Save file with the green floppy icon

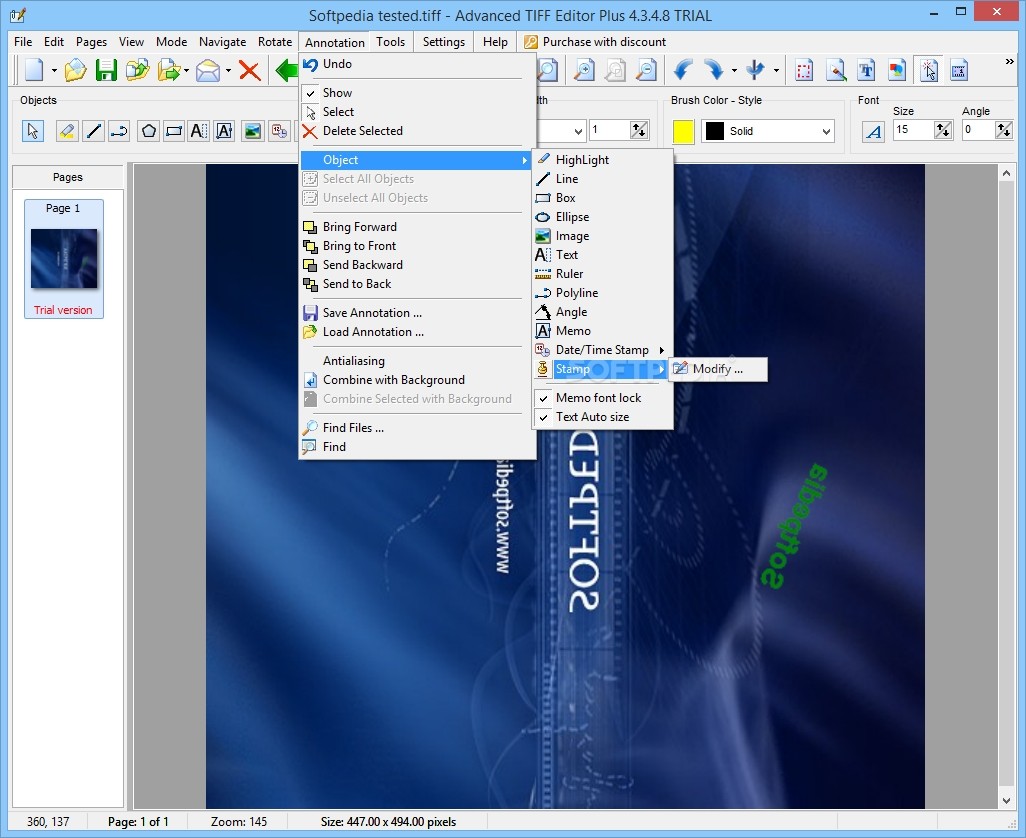(x=106, y=70)
